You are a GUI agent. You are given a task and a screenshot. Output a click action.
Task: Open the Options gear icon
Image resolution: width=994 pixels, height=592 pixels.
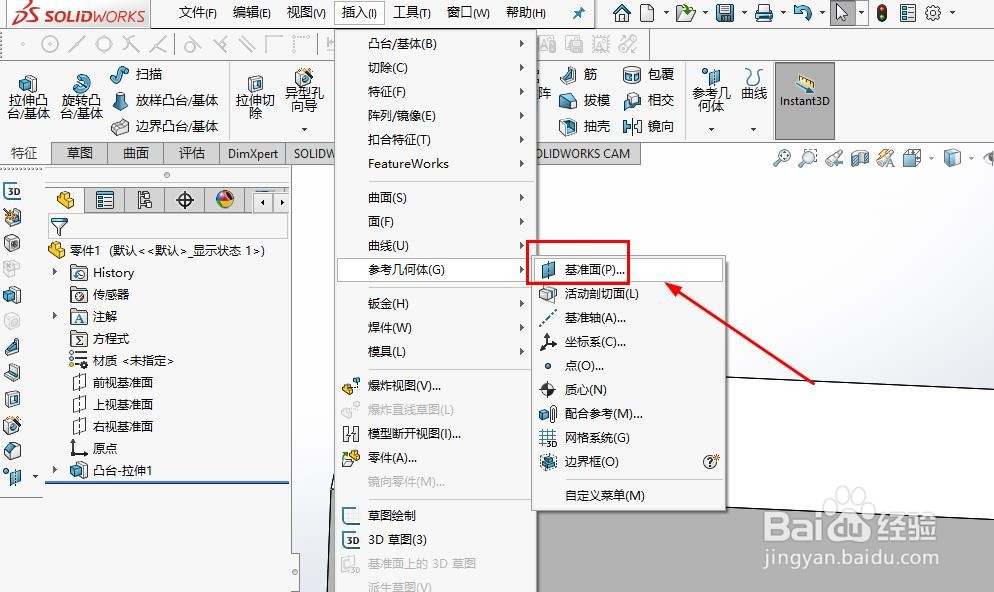pos(933,13)
